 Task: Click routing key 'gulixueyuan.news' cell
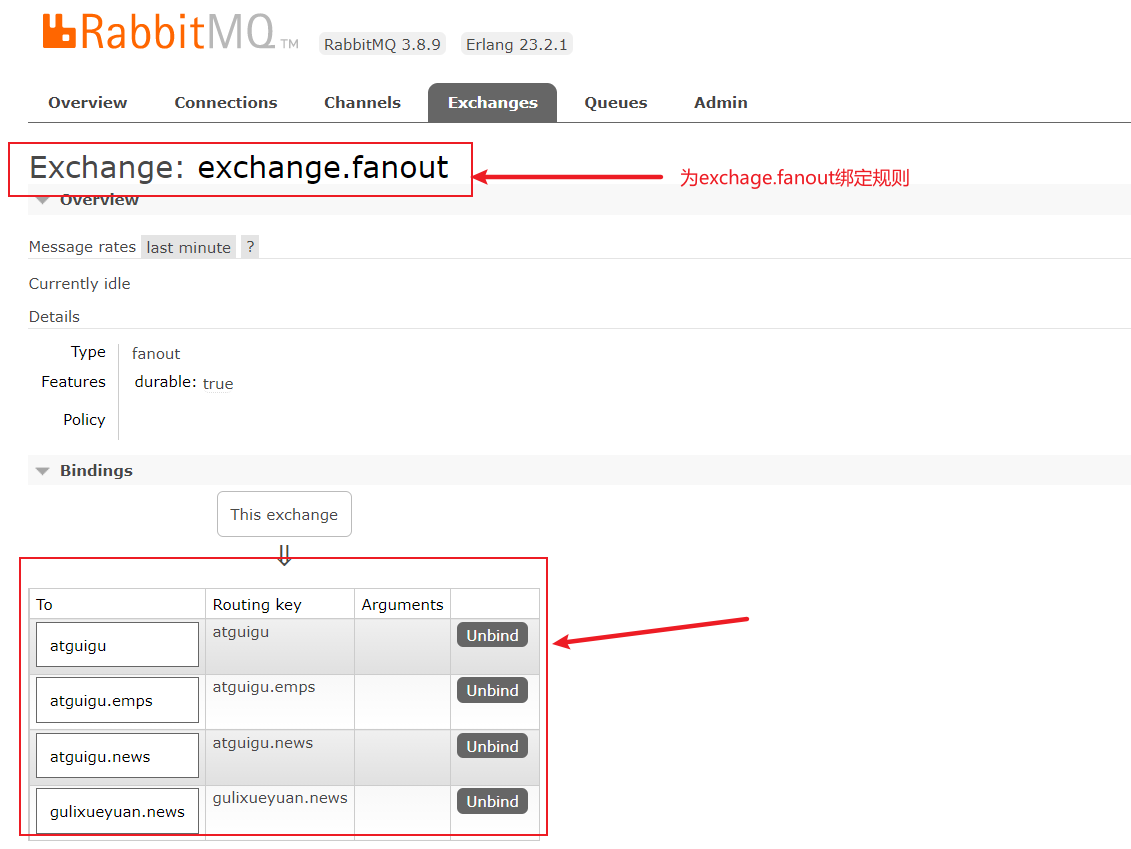[x=280, y=812]
